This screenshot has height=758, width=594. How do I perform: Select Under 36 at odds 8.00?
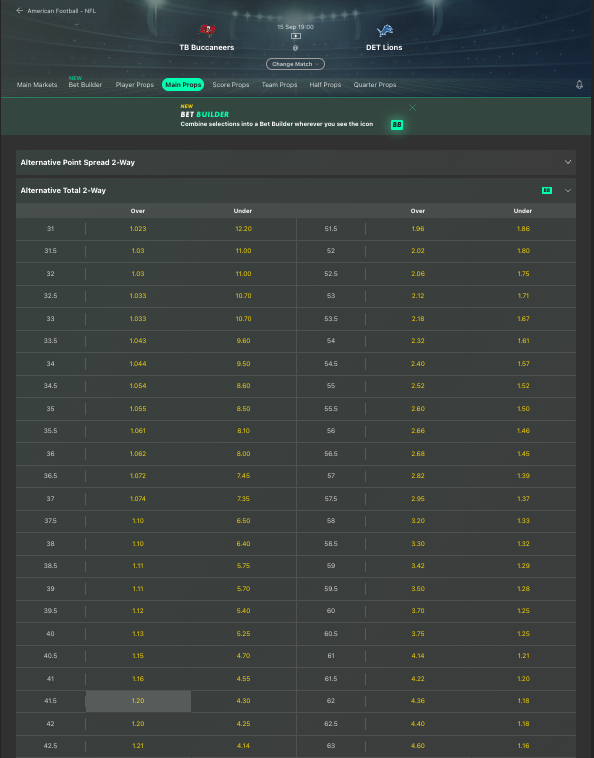(243, 453)
